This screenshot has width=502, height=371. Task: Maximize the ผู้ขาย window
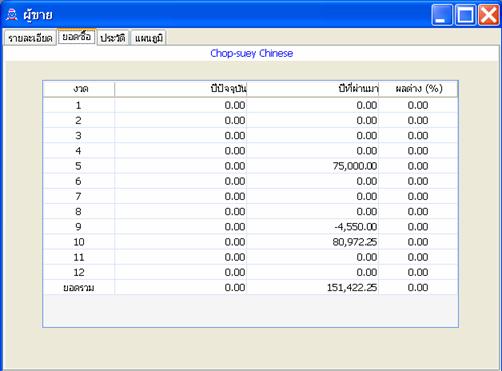[x=465, y=15]
